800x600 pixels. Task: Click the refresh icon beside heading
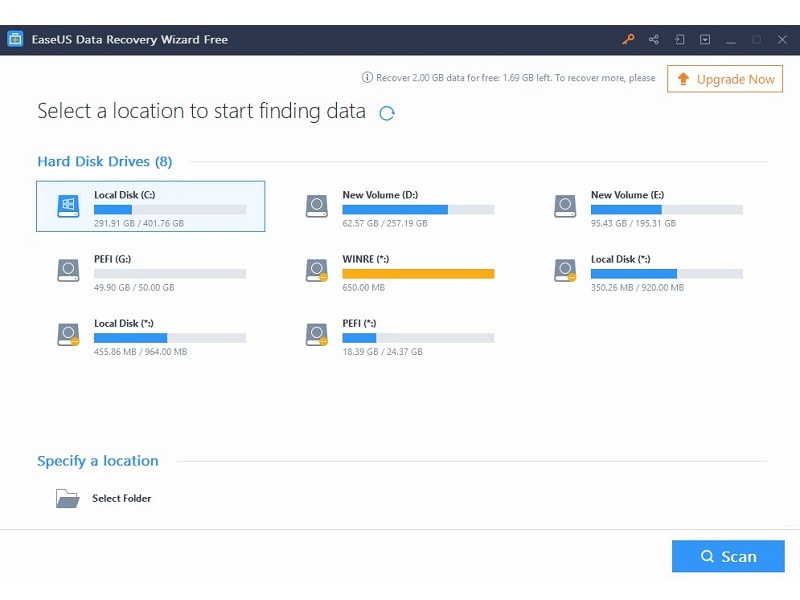pos(387,113)
